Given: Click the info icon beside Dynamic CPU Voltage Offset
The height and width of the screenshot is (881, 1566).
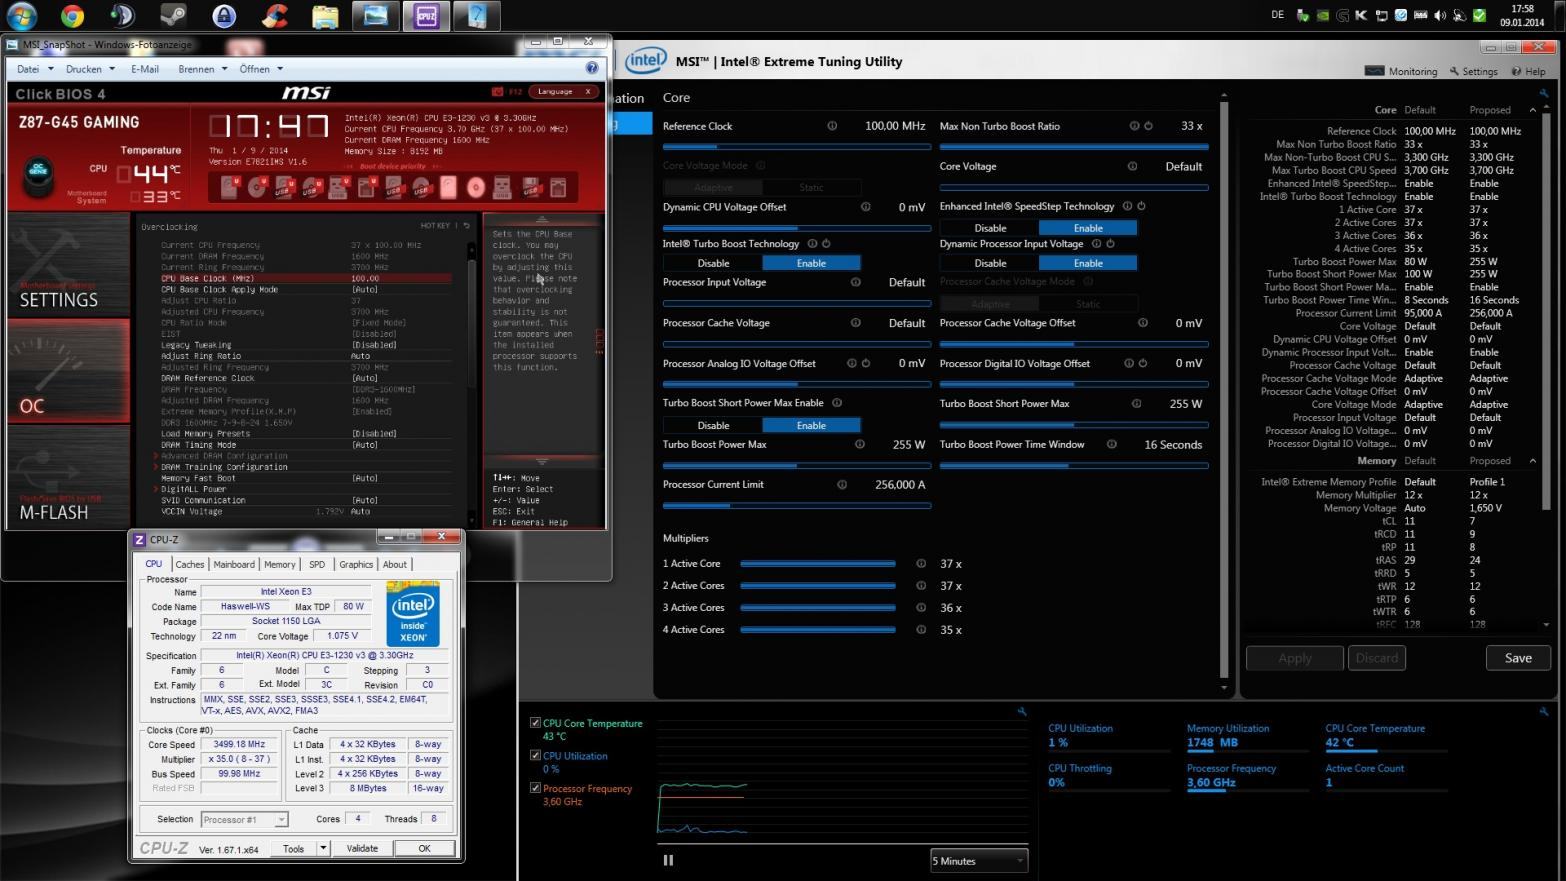Looking at the screenshot, I should pos(866,207).
